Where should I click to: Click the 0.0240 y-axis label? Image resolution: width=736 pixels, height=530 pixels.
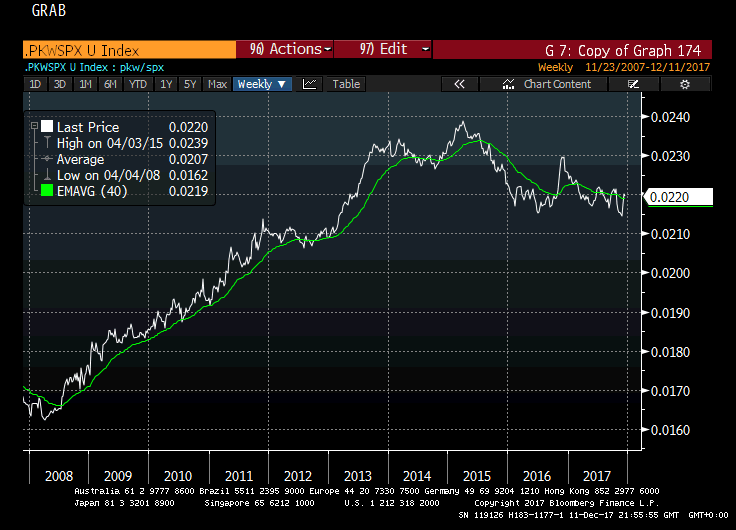coord(670,117)
